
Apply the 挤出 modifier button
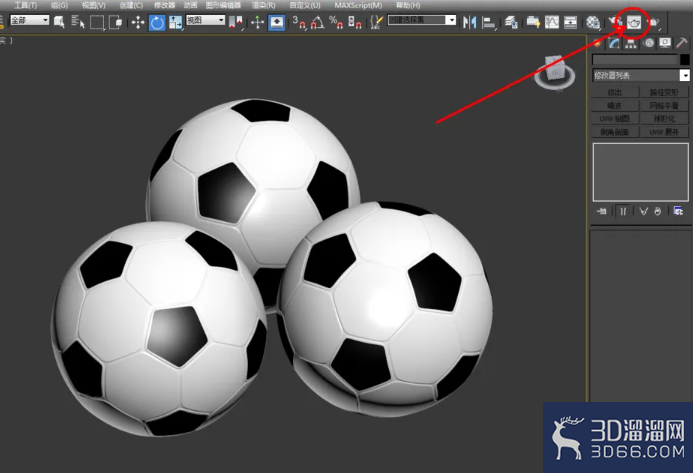coord(615,92)
